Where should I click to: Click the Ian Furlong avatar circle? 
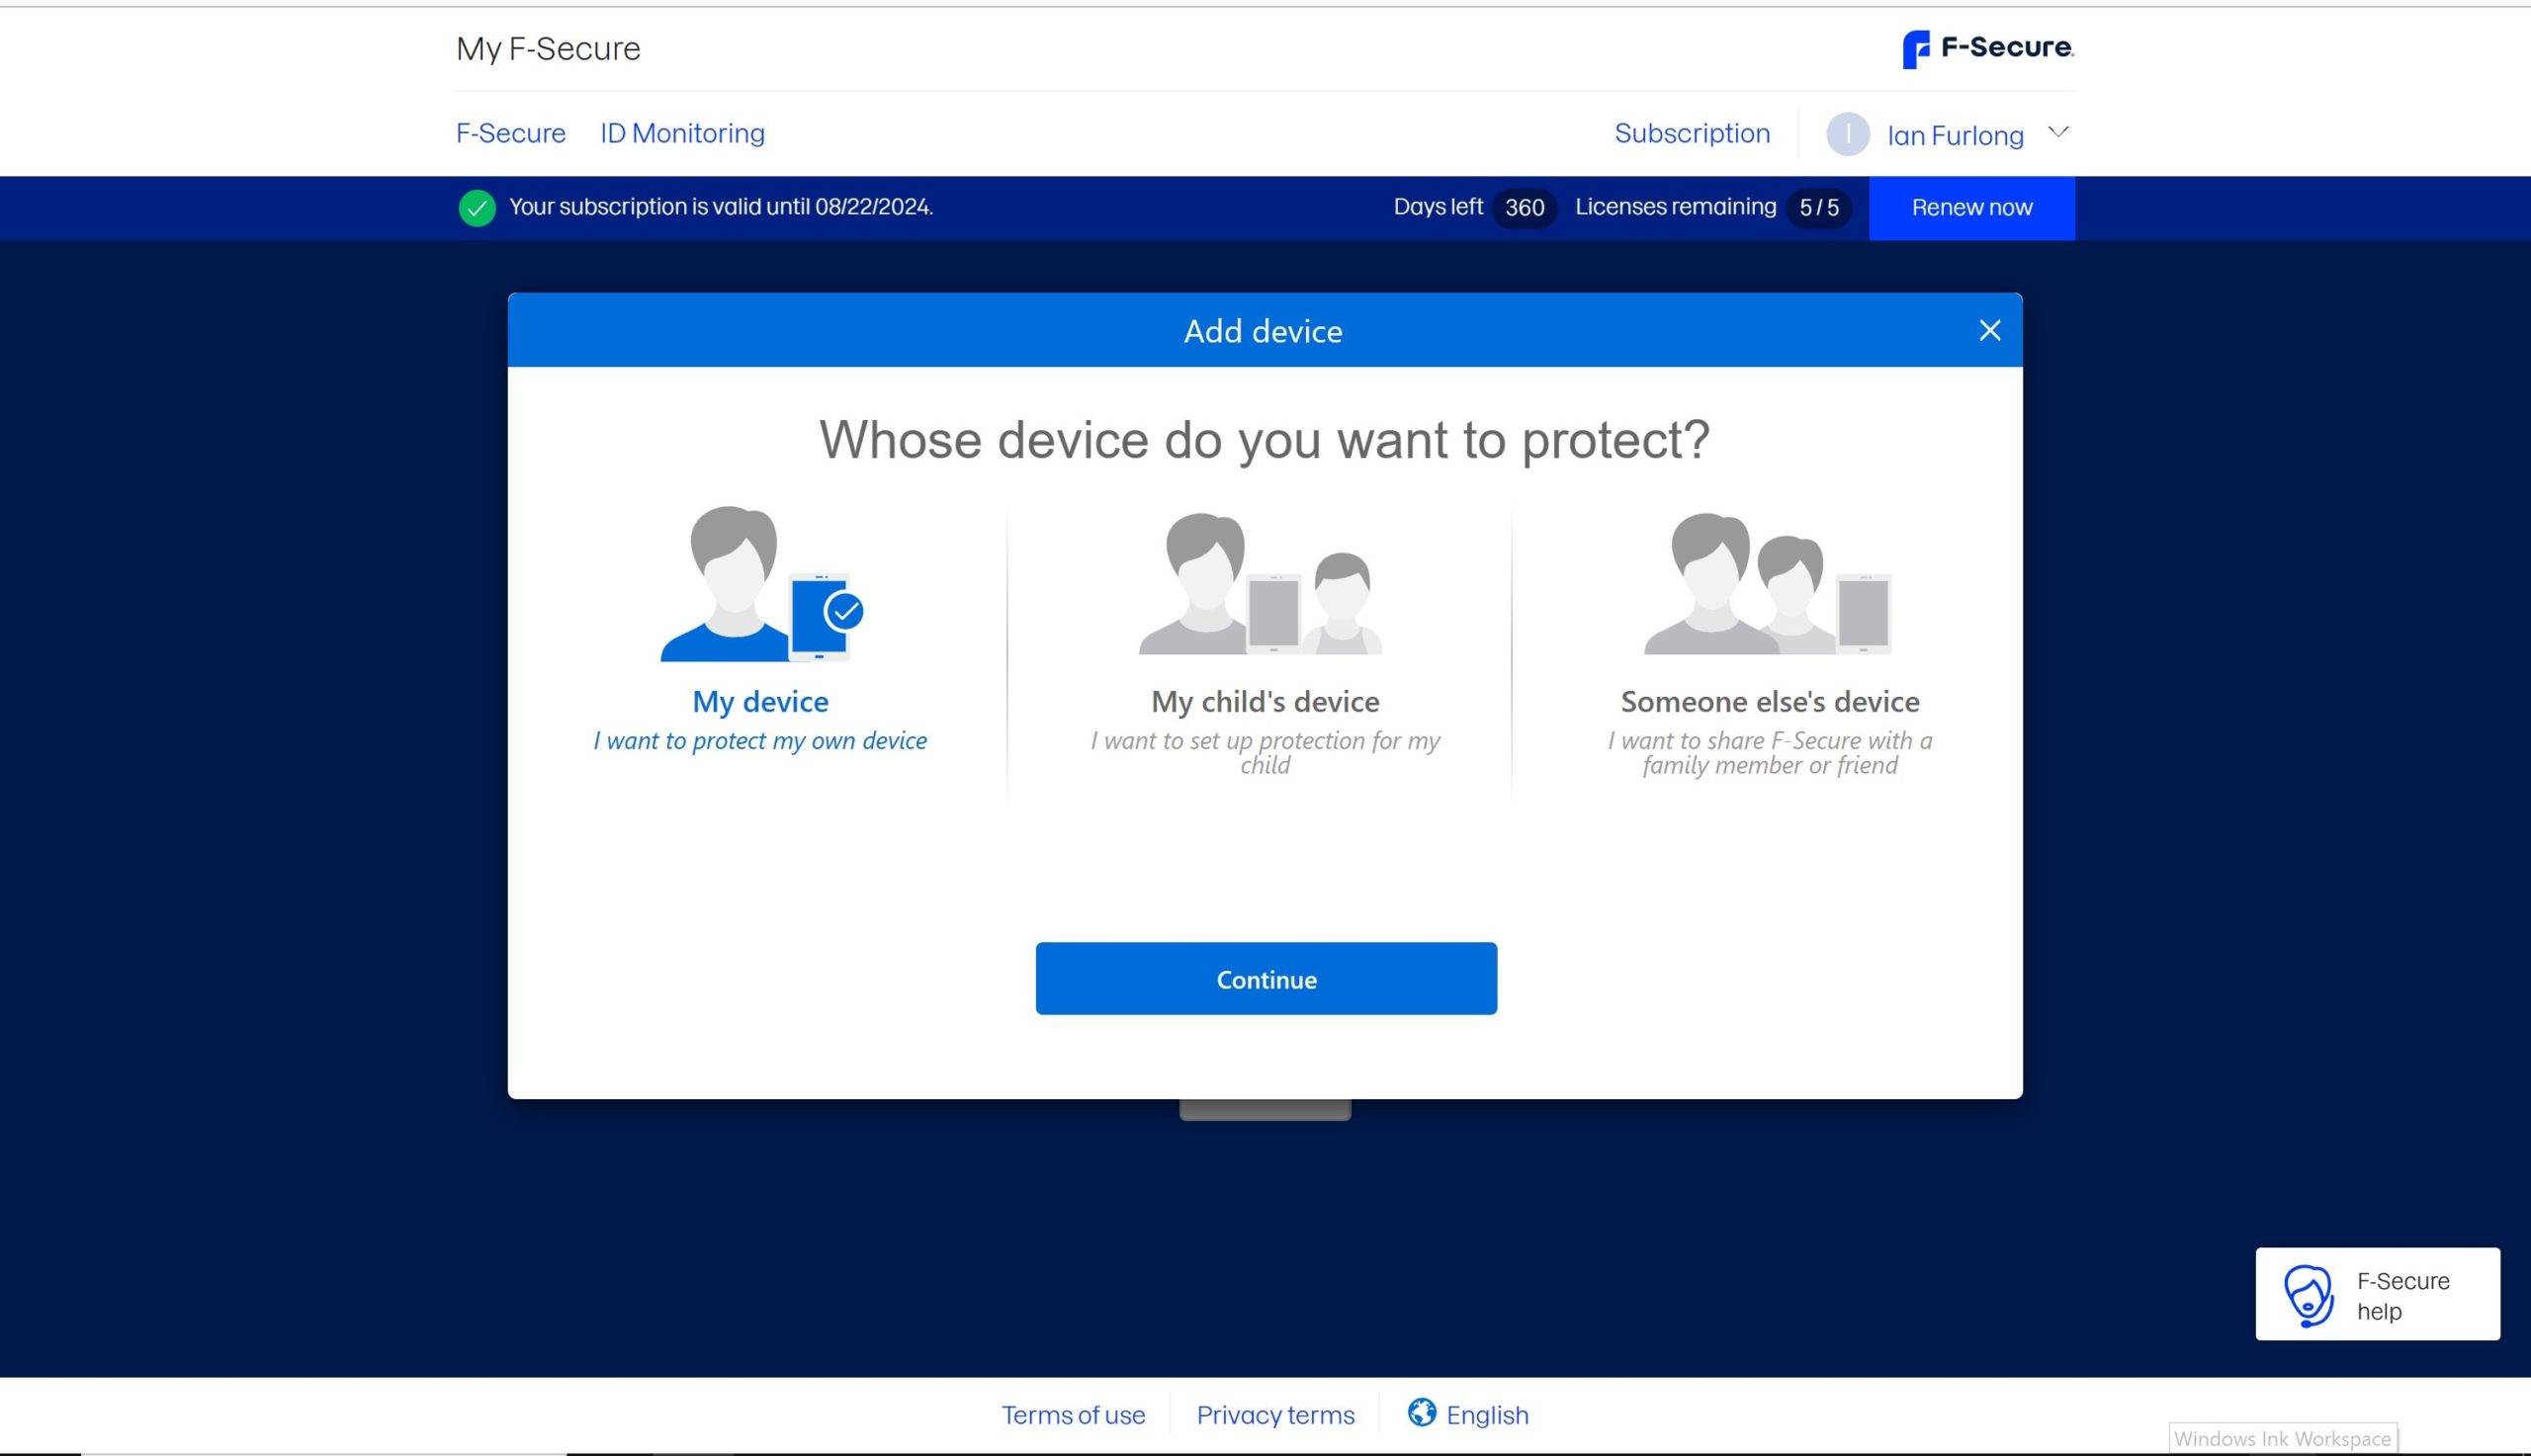coord(1847,134)
